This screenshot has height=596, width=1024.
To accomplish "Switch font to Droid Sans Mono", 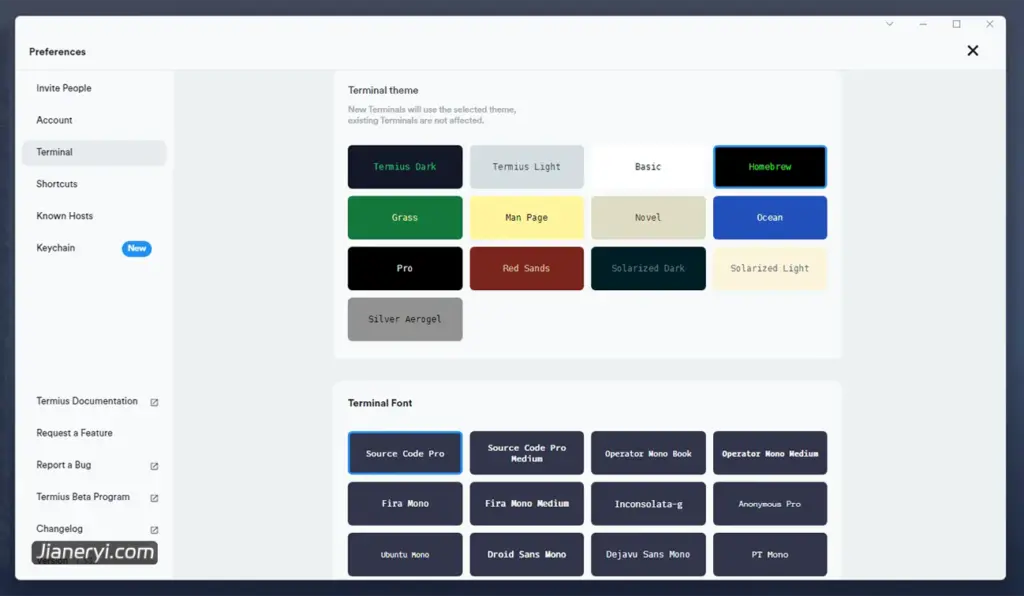I will 526,555.
